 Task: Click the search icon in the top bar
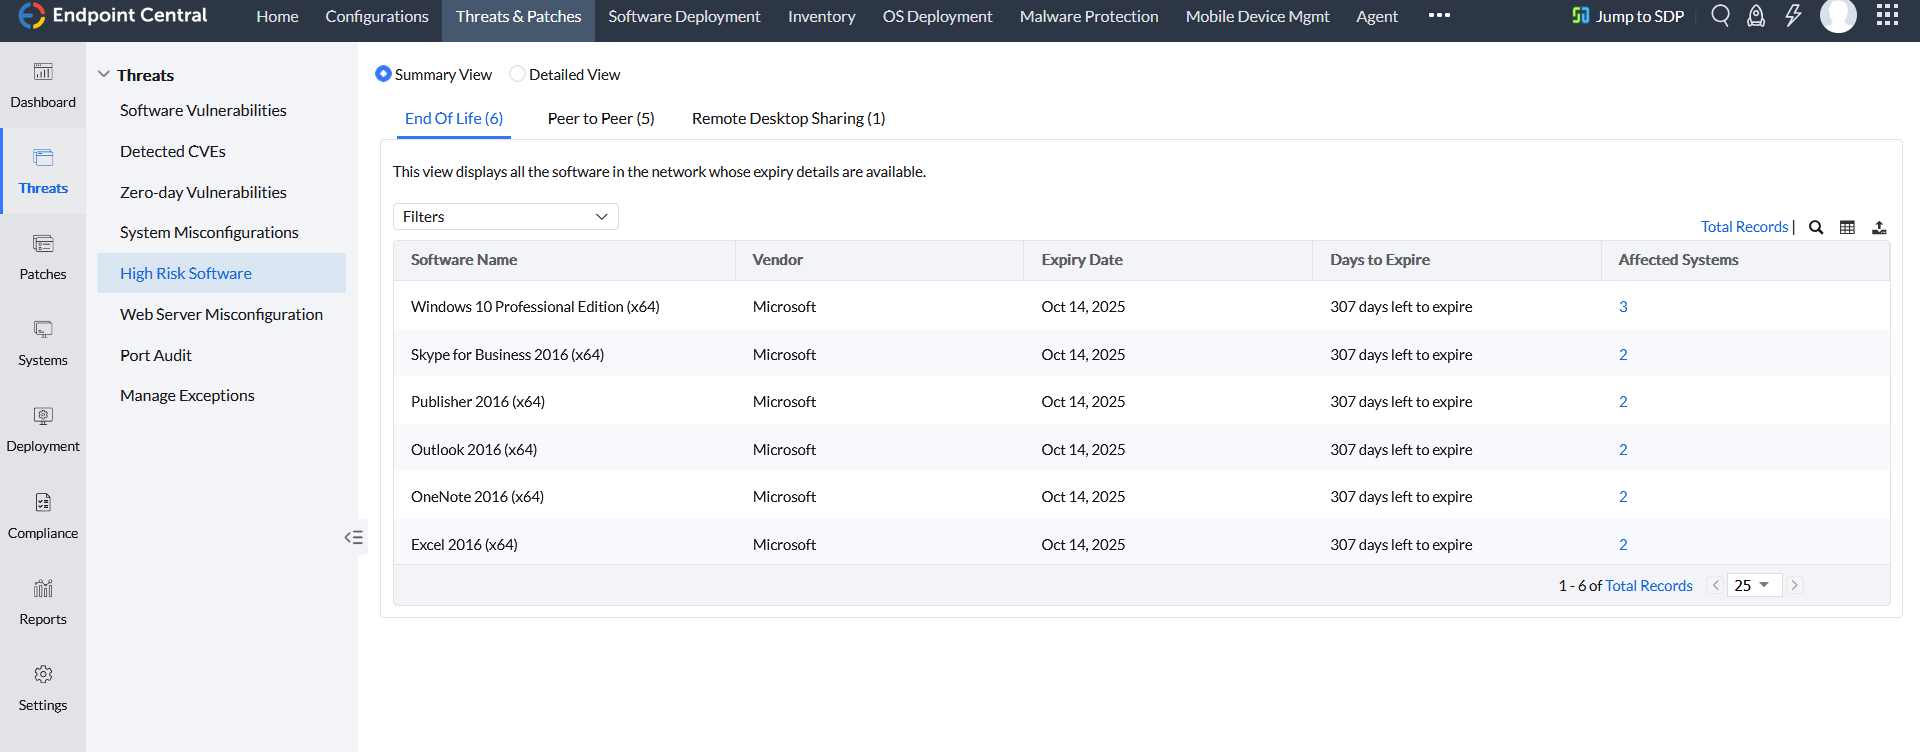coord(1720,15)
